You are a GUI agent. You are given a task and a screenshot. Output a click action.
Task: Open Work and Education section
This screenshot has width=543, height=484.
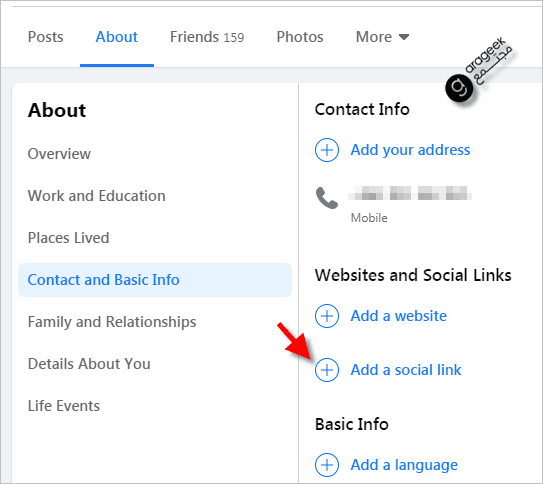(x=97, y=196)
